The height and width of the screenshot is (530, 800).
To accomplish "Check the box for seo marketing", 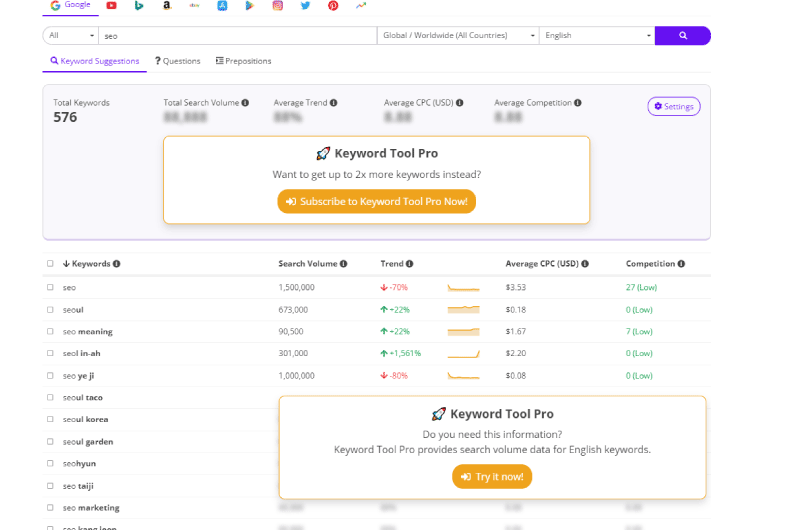I will pyautogui.click(x=50, y=508).
